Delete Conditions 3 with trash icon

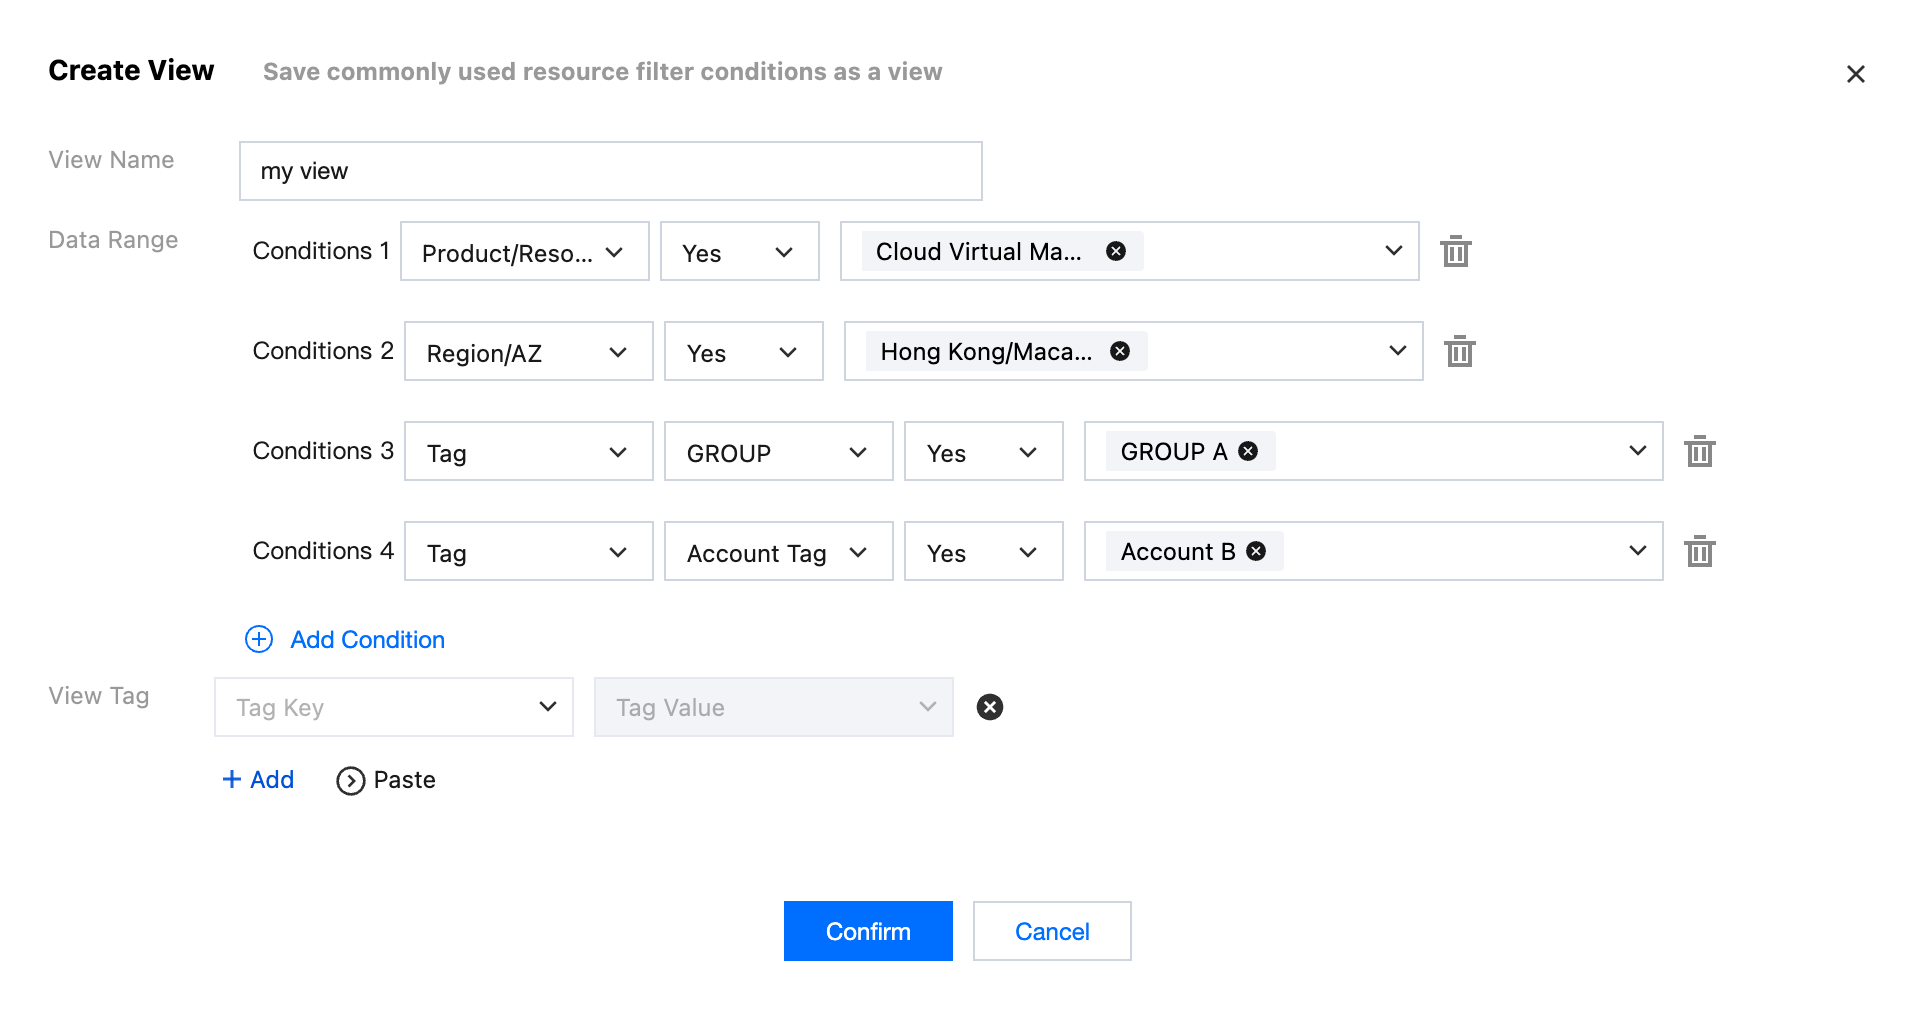pos(1699,451)
